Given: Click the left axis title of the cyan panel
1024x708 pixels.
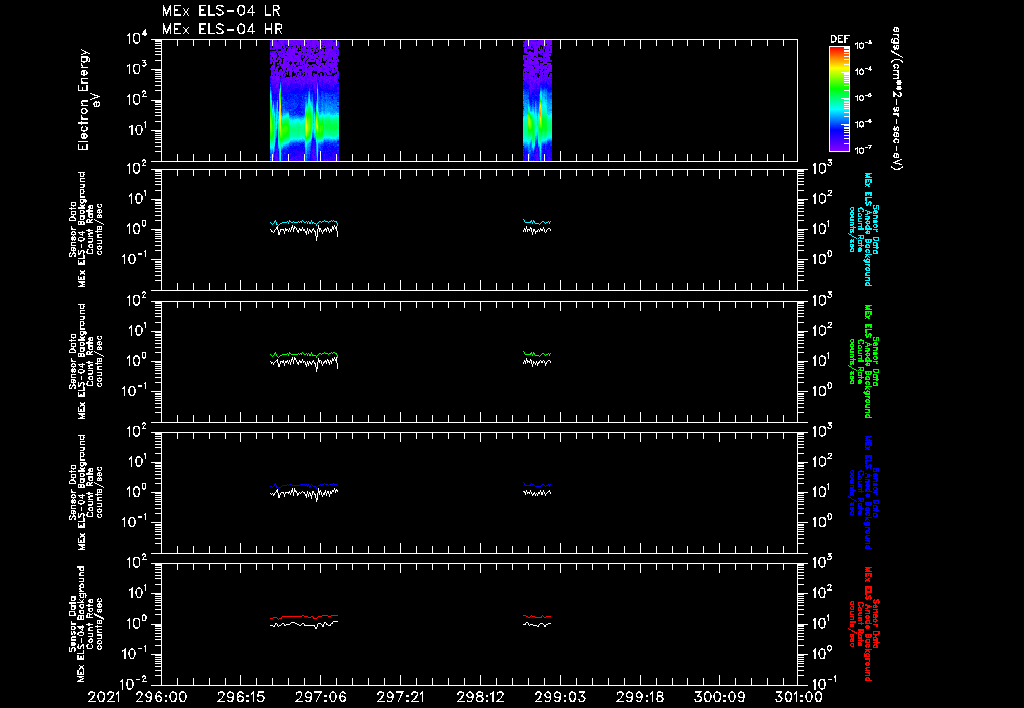Looking at the screenshot, I should click(86, 229).
